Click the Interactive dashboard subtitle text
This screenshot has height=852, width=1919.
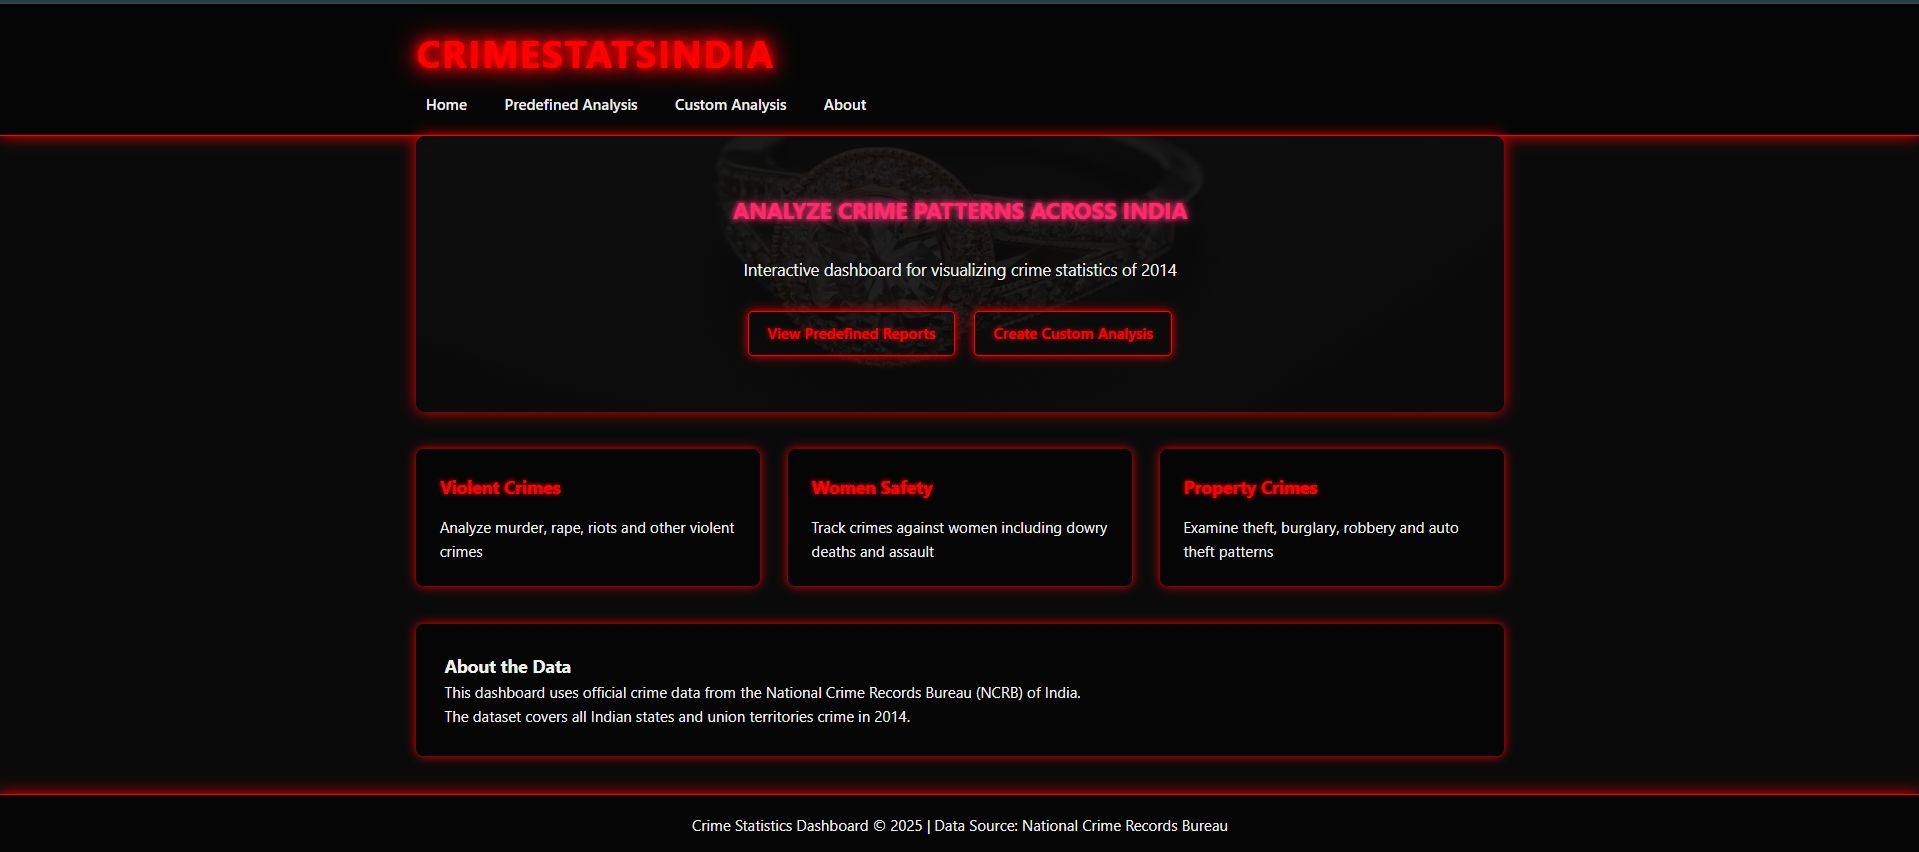click(959, 270)
